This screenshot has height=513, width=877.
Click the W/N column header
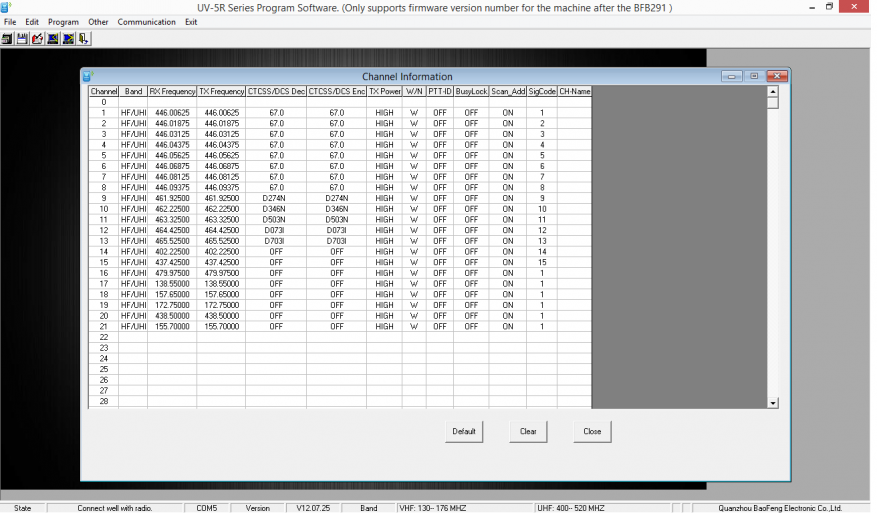click(x=414, y=91)
